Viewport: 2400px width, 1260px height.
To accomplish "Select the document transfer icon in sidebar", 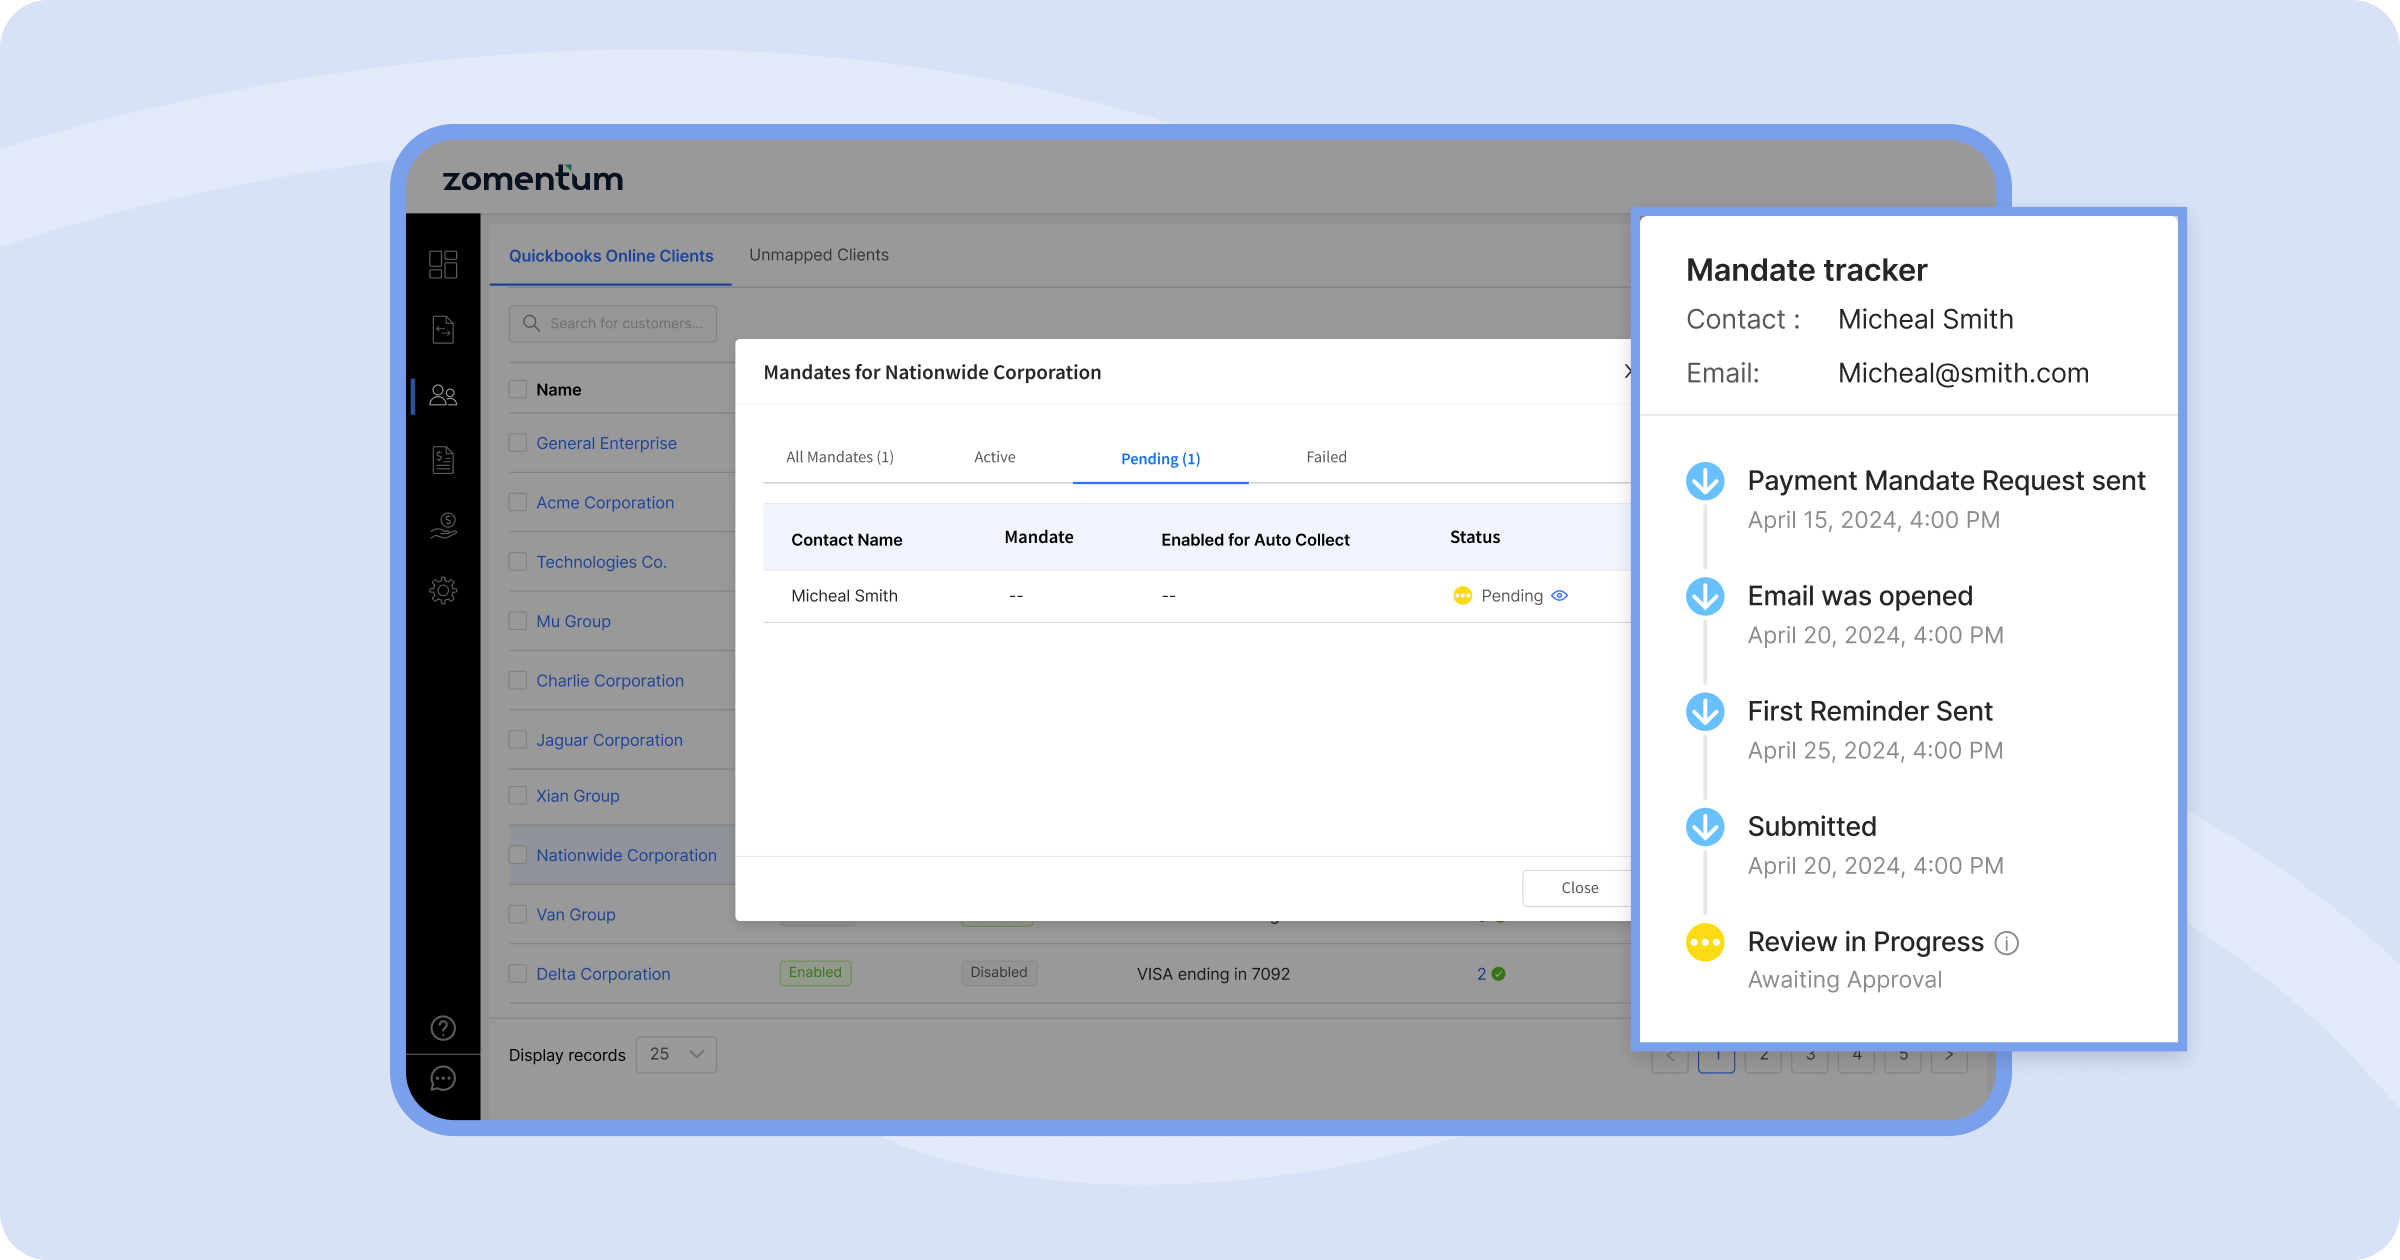I will coord(443,329).
